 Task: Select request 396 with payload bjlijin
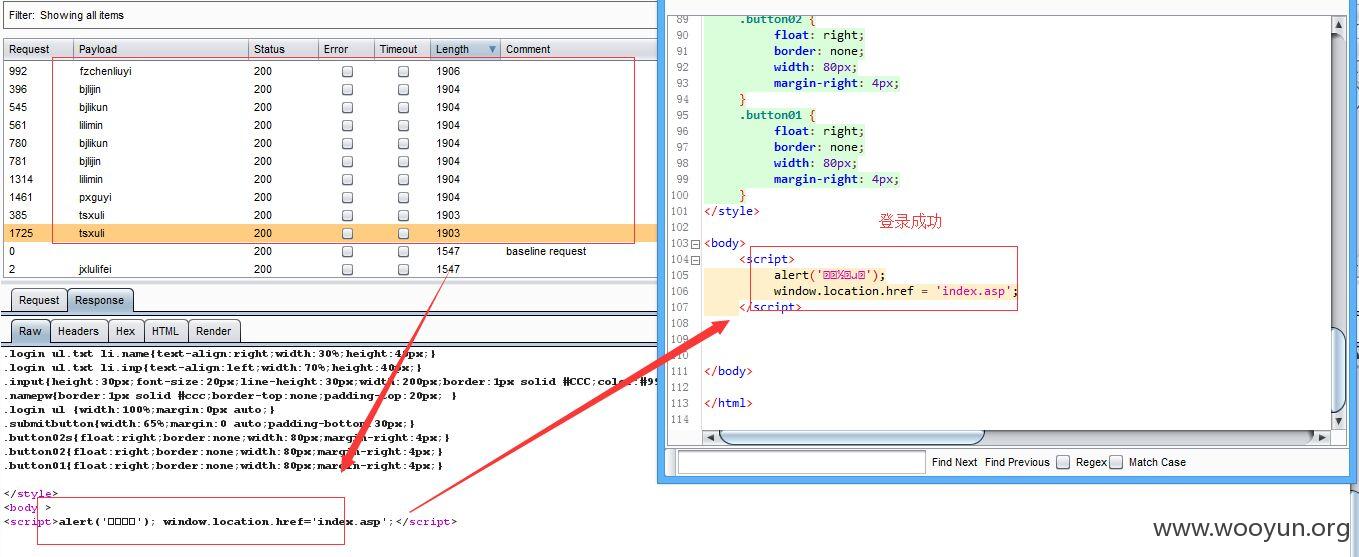tap(330, 89)
